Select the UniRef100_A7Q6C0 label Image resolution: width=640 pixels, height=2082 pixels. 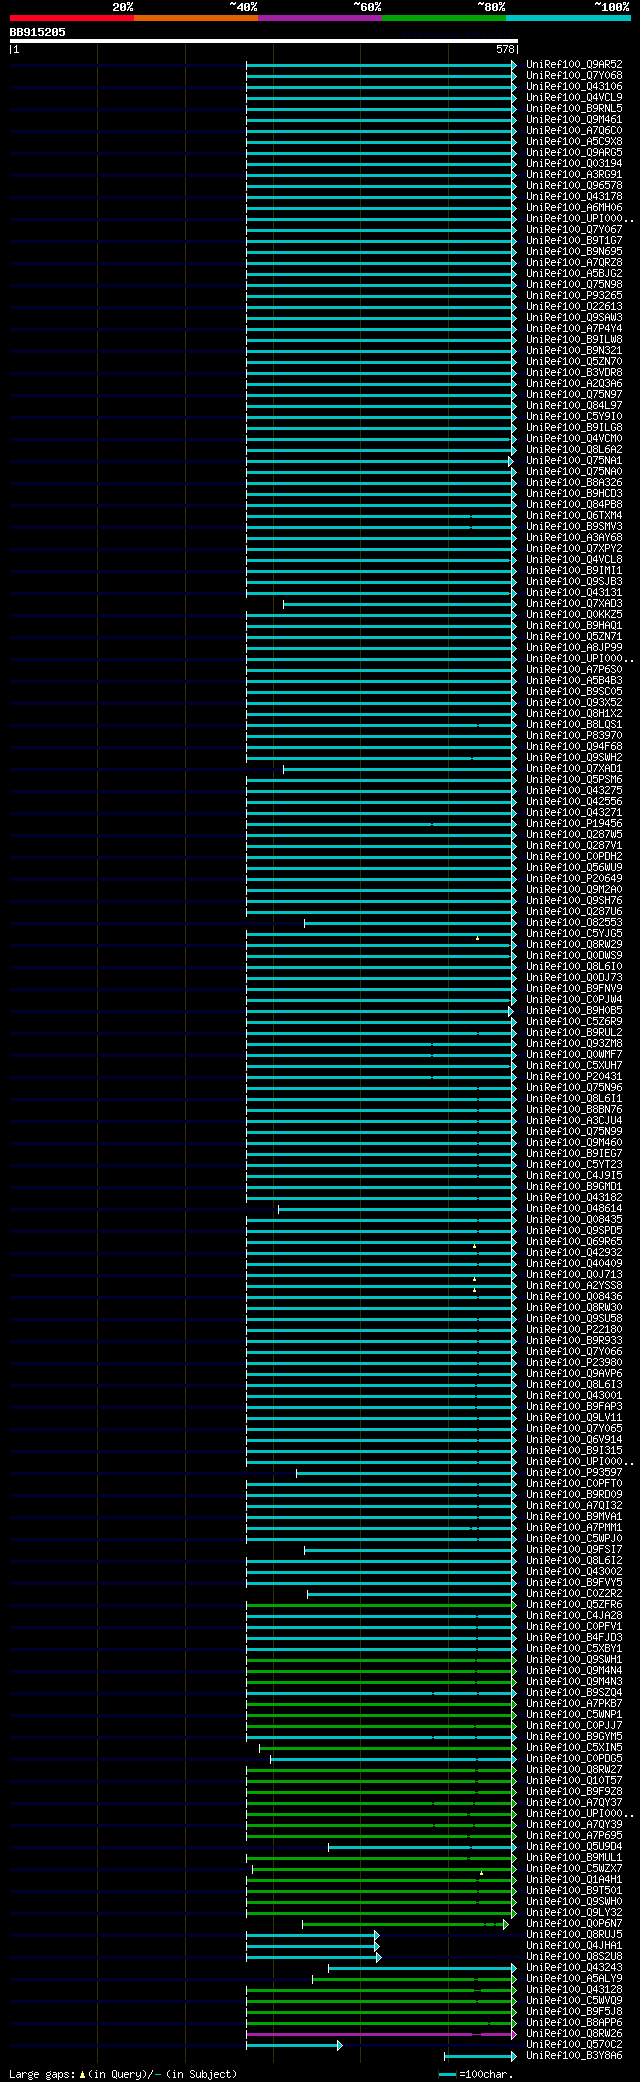[574, 130]
